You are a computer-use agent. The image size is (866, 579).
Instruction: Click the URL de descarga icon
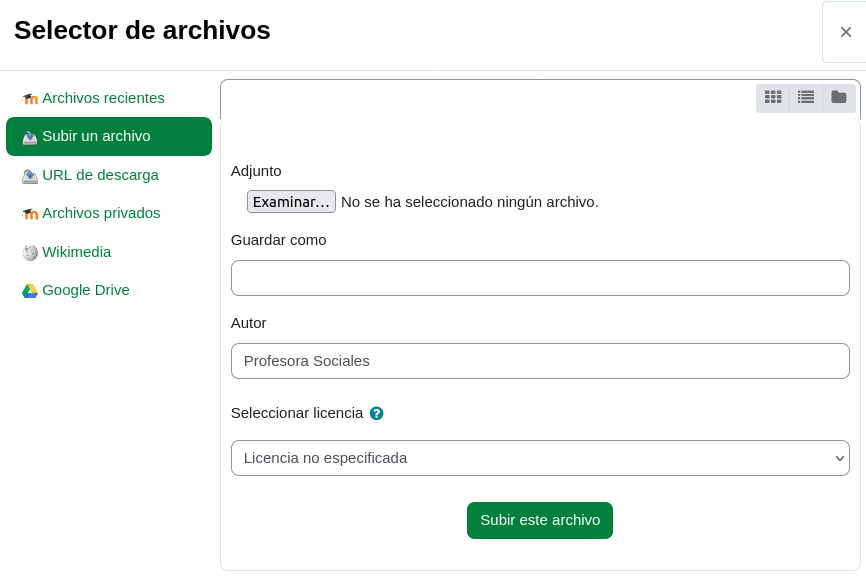[x=30, y=176]
